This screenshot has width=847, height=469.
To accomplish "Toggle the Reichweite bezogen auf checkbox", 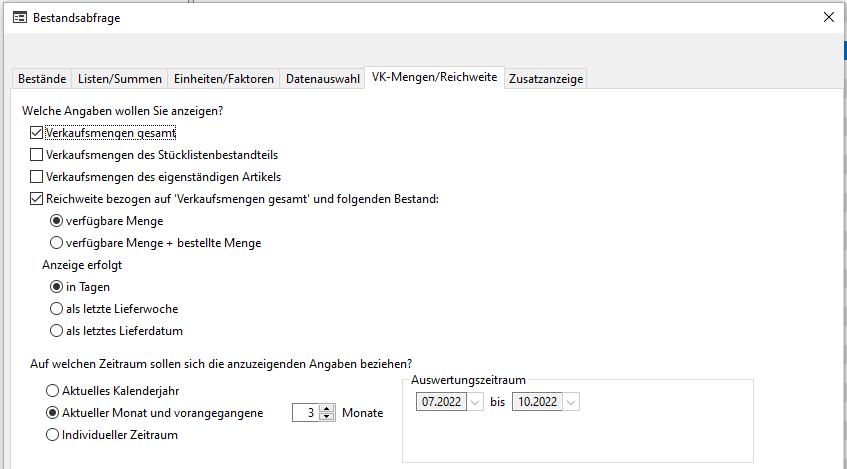I will click(37, 199).
